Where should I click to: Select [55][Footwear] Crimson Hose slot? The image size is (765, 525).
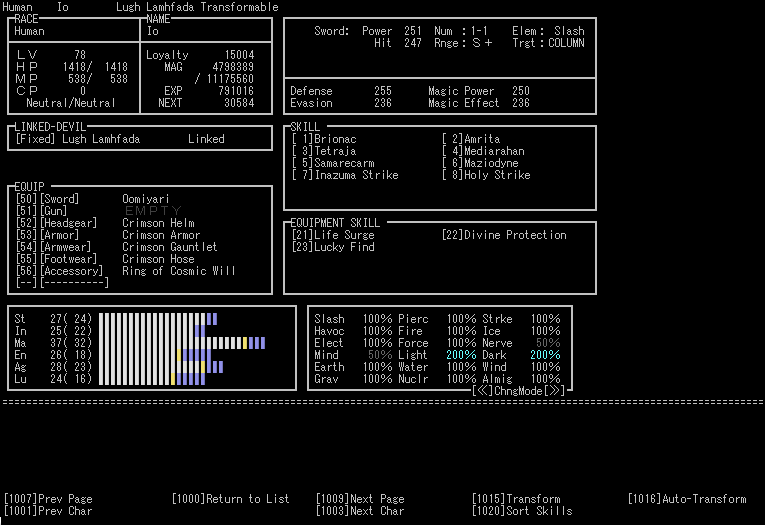(x=105, y=259)
